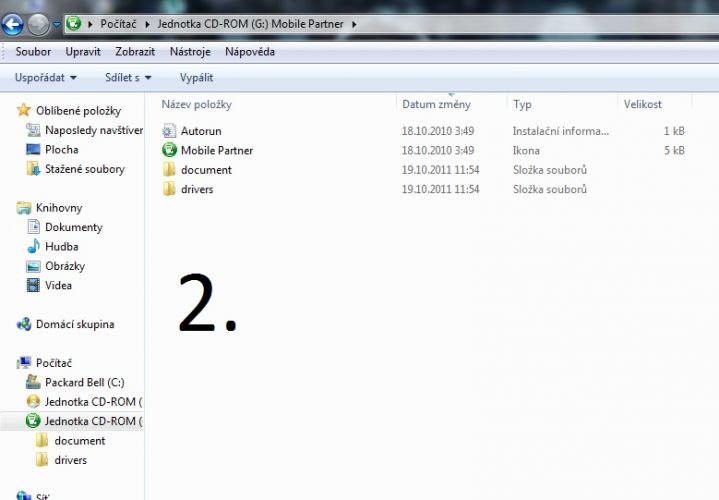
Task: Click the Vypálit toolbar button
Action: pyautogui.click(x=196, y=78)
